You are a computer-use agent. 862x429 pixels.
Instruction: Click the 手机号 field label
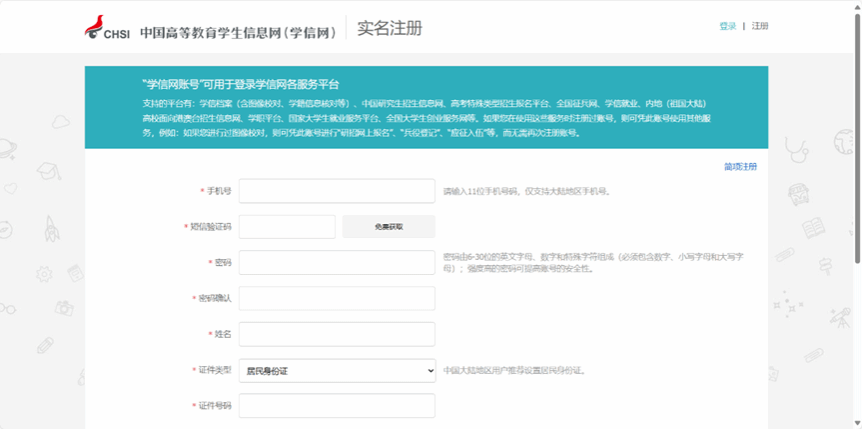(218, 191)
